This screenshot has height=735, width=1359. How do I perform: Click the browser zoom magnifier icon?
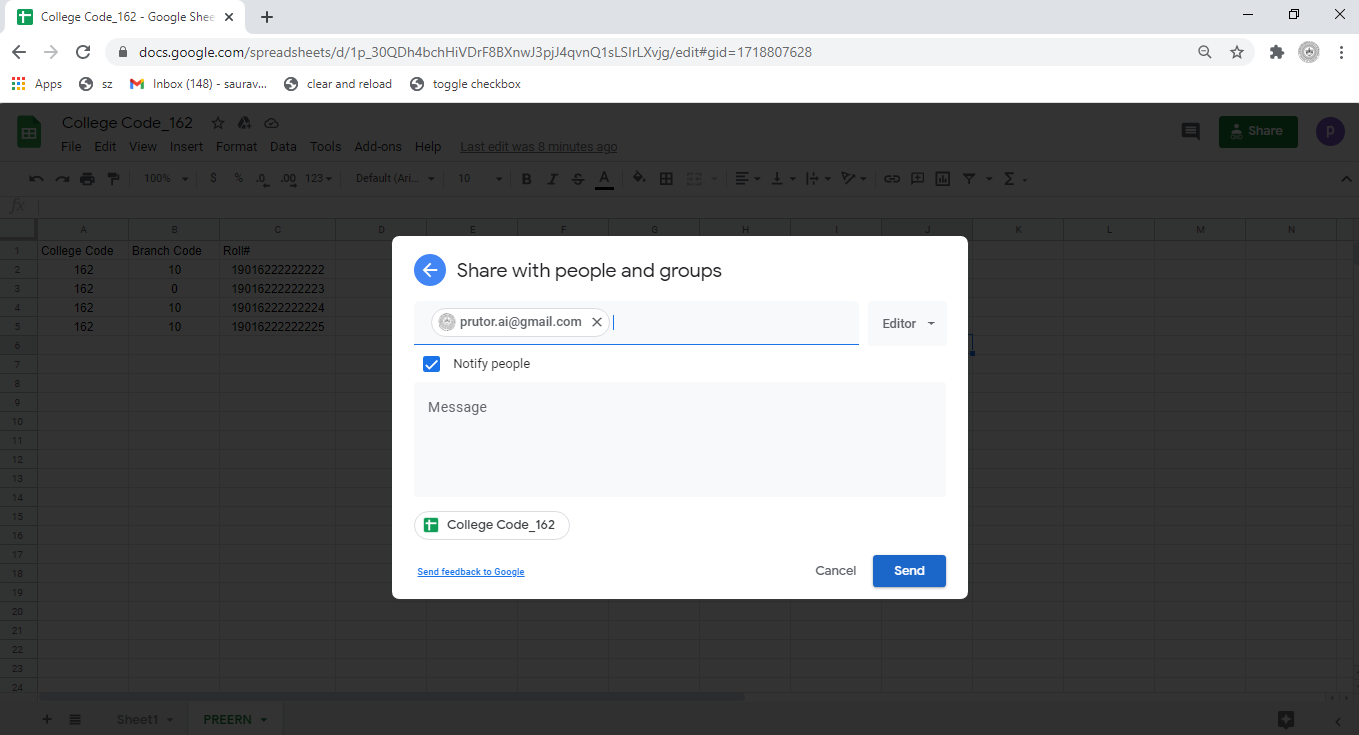1205,52
